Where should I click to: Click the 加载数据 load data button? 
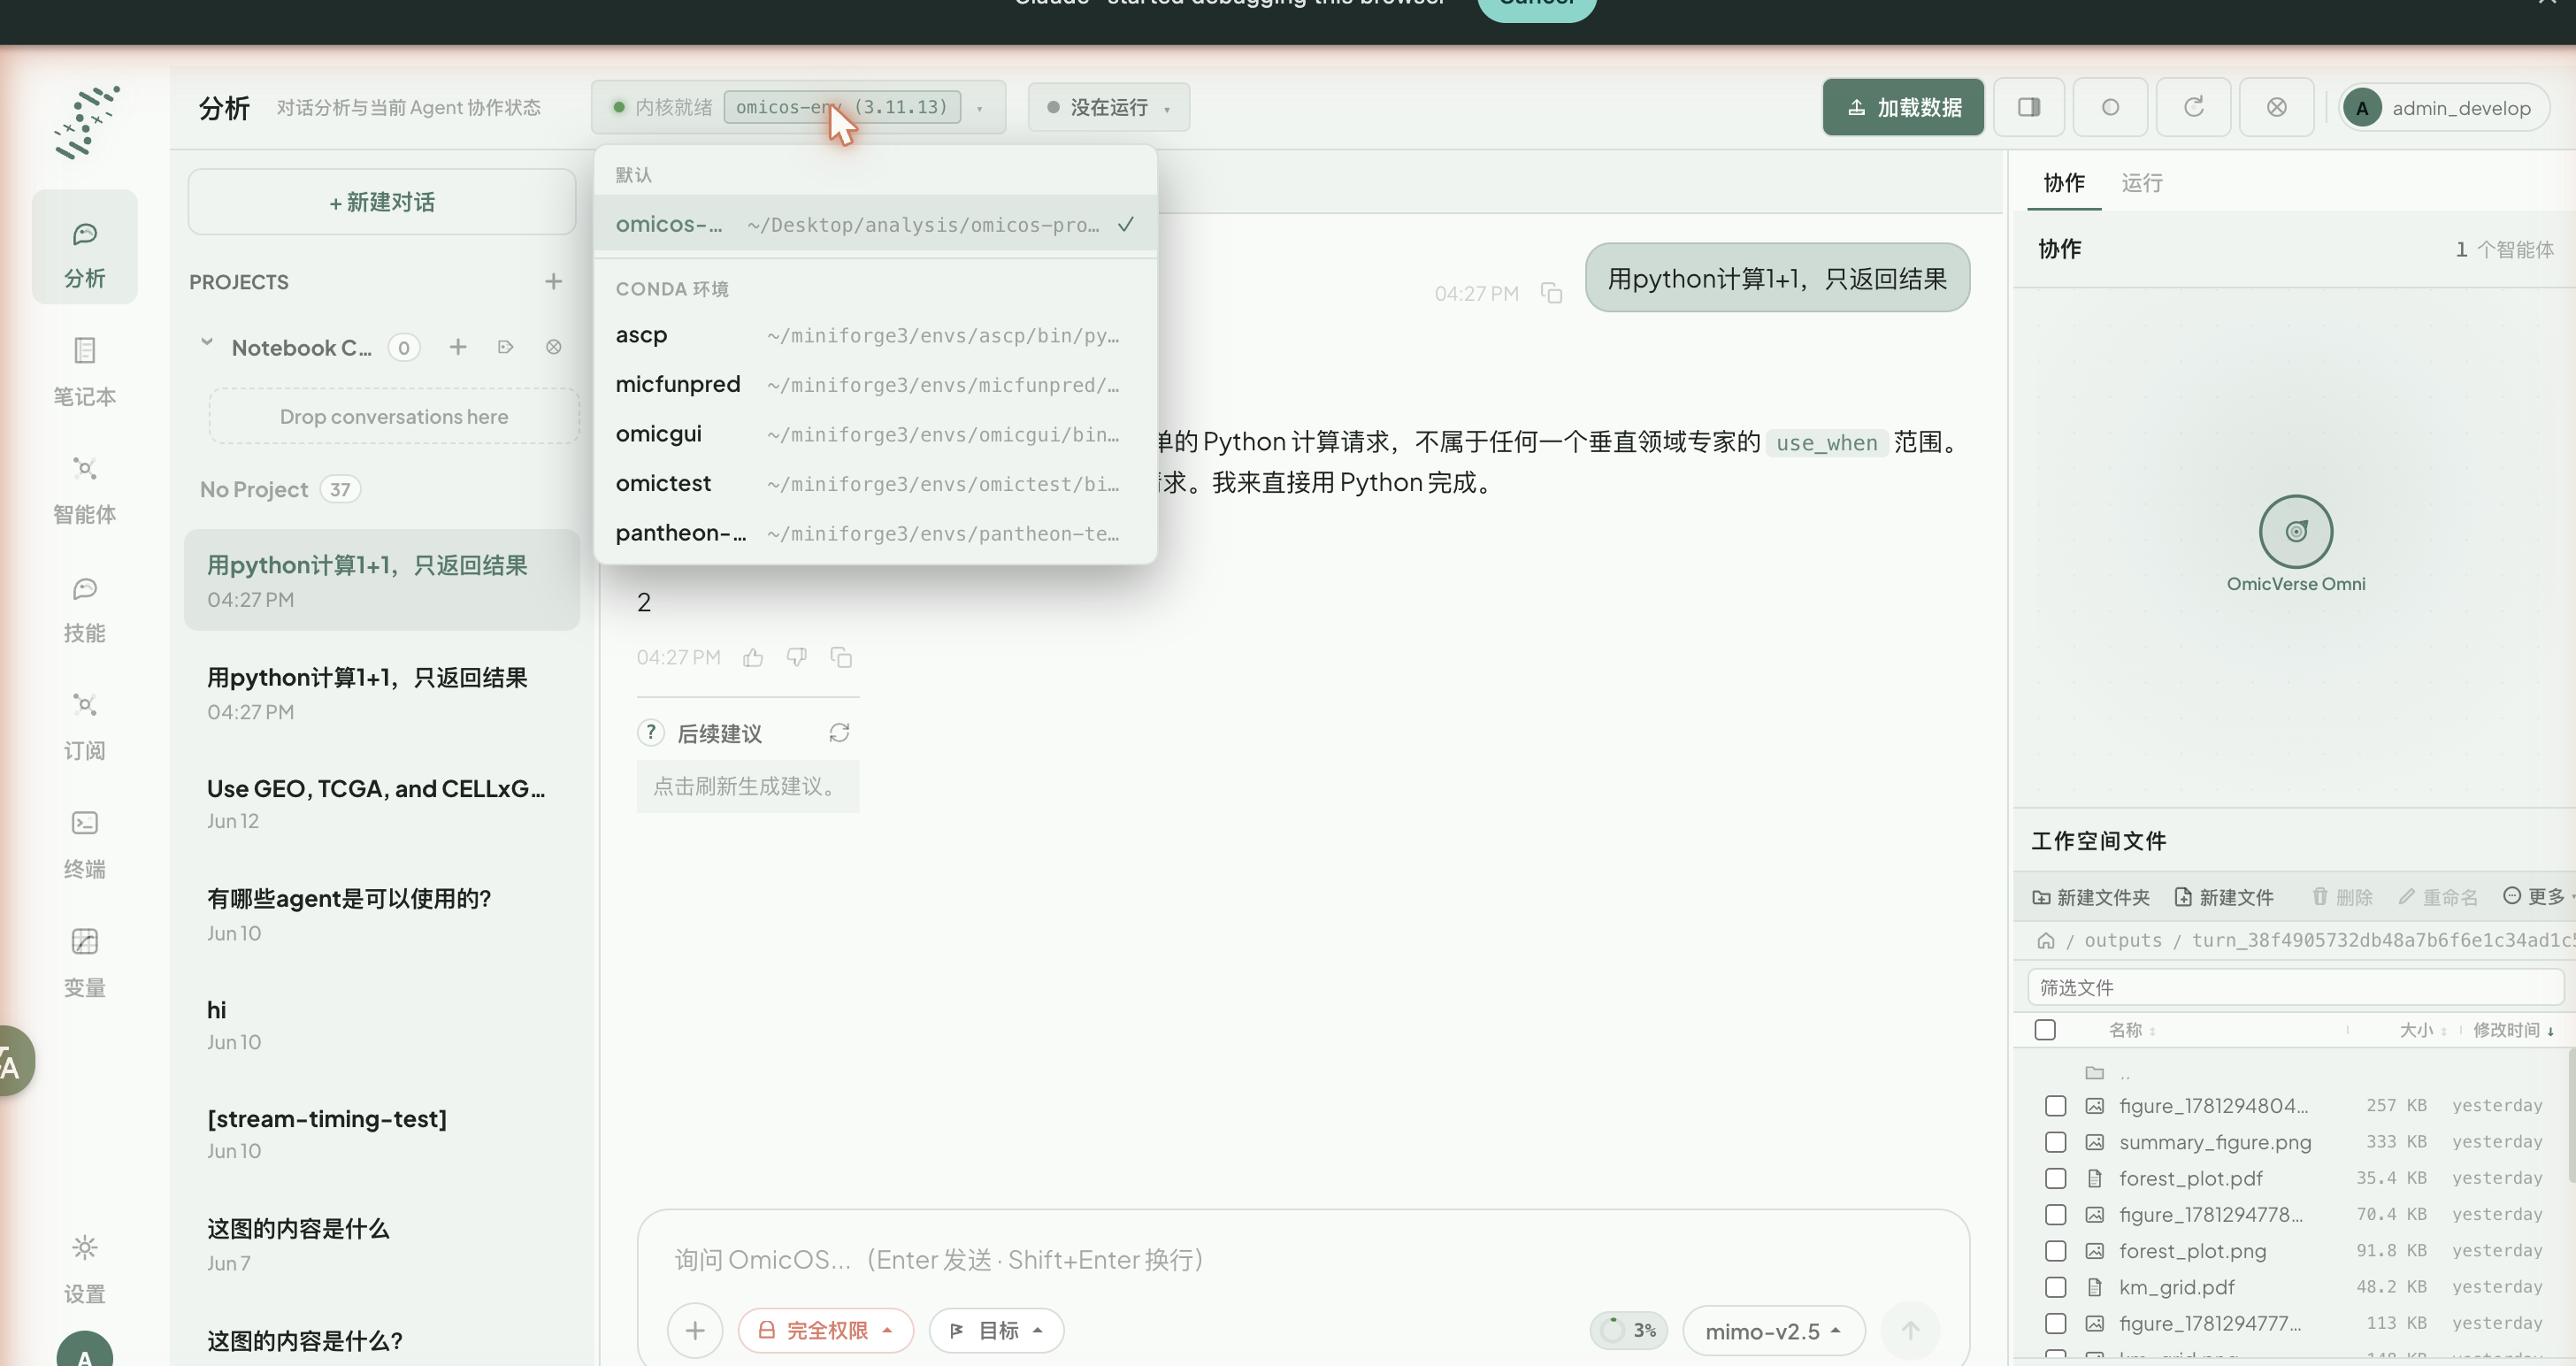point(1903,107)
